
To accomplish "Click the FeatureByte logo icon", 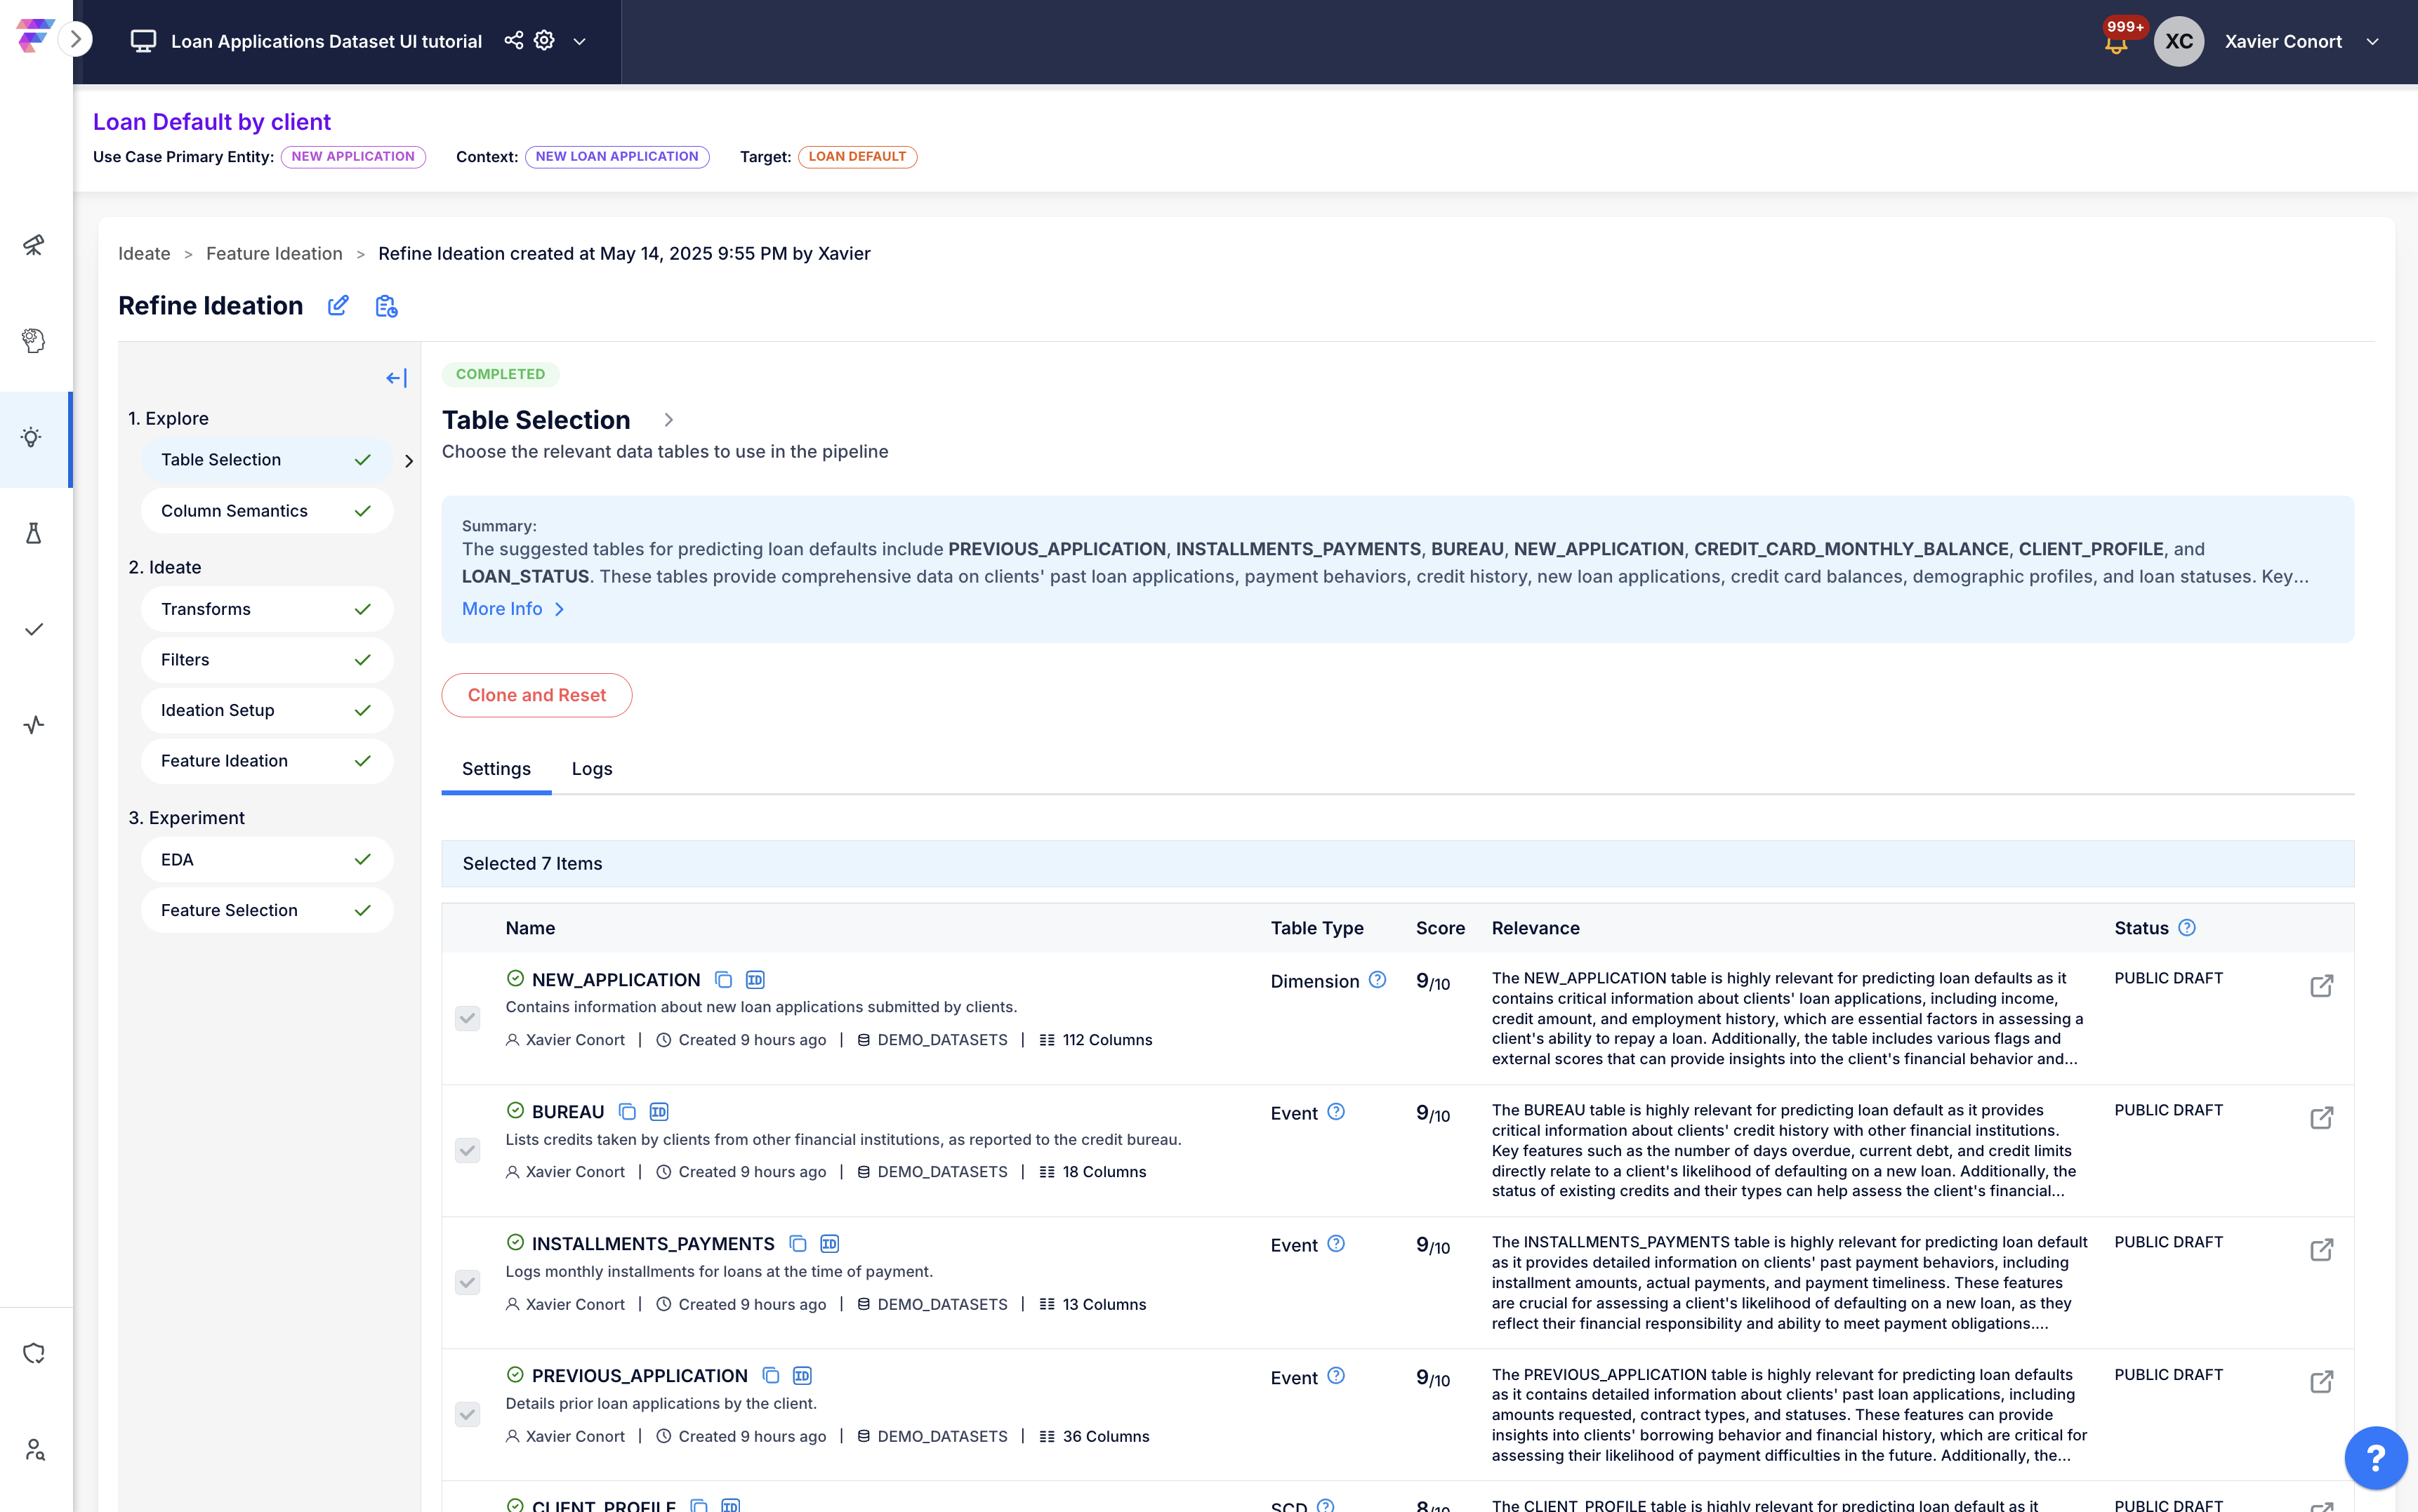I will click(35, 36).
